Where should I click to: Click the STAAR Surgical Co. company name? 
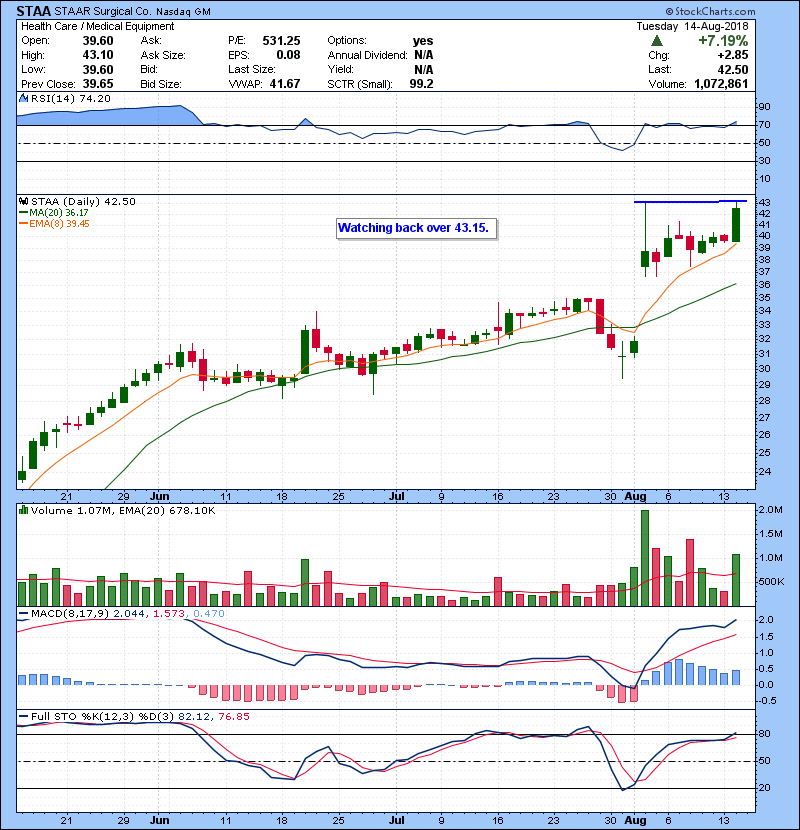(102, 12)
